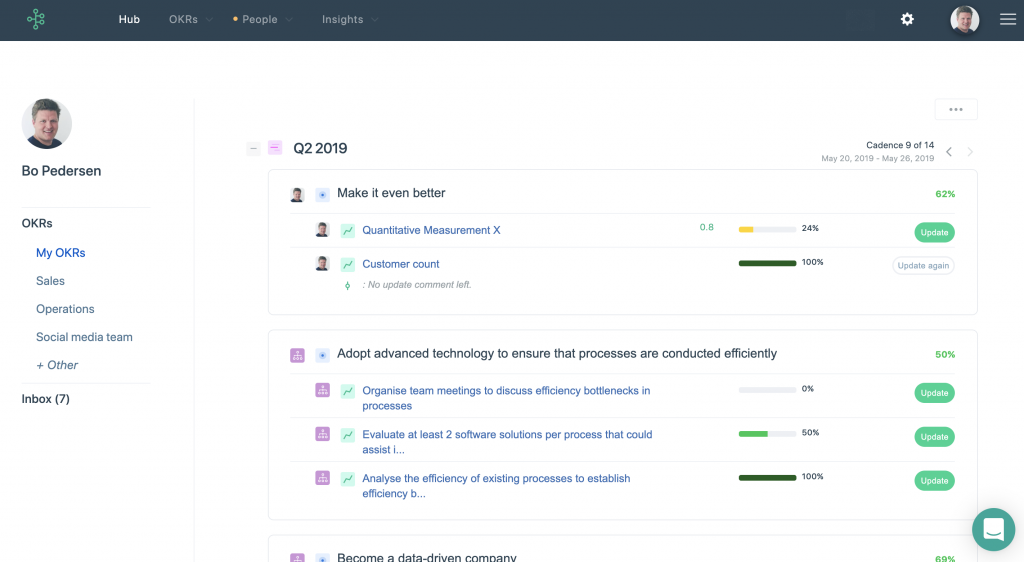Click Adopt advanced technology objective title
1024x562 pixels.
(x=557, y=353)
